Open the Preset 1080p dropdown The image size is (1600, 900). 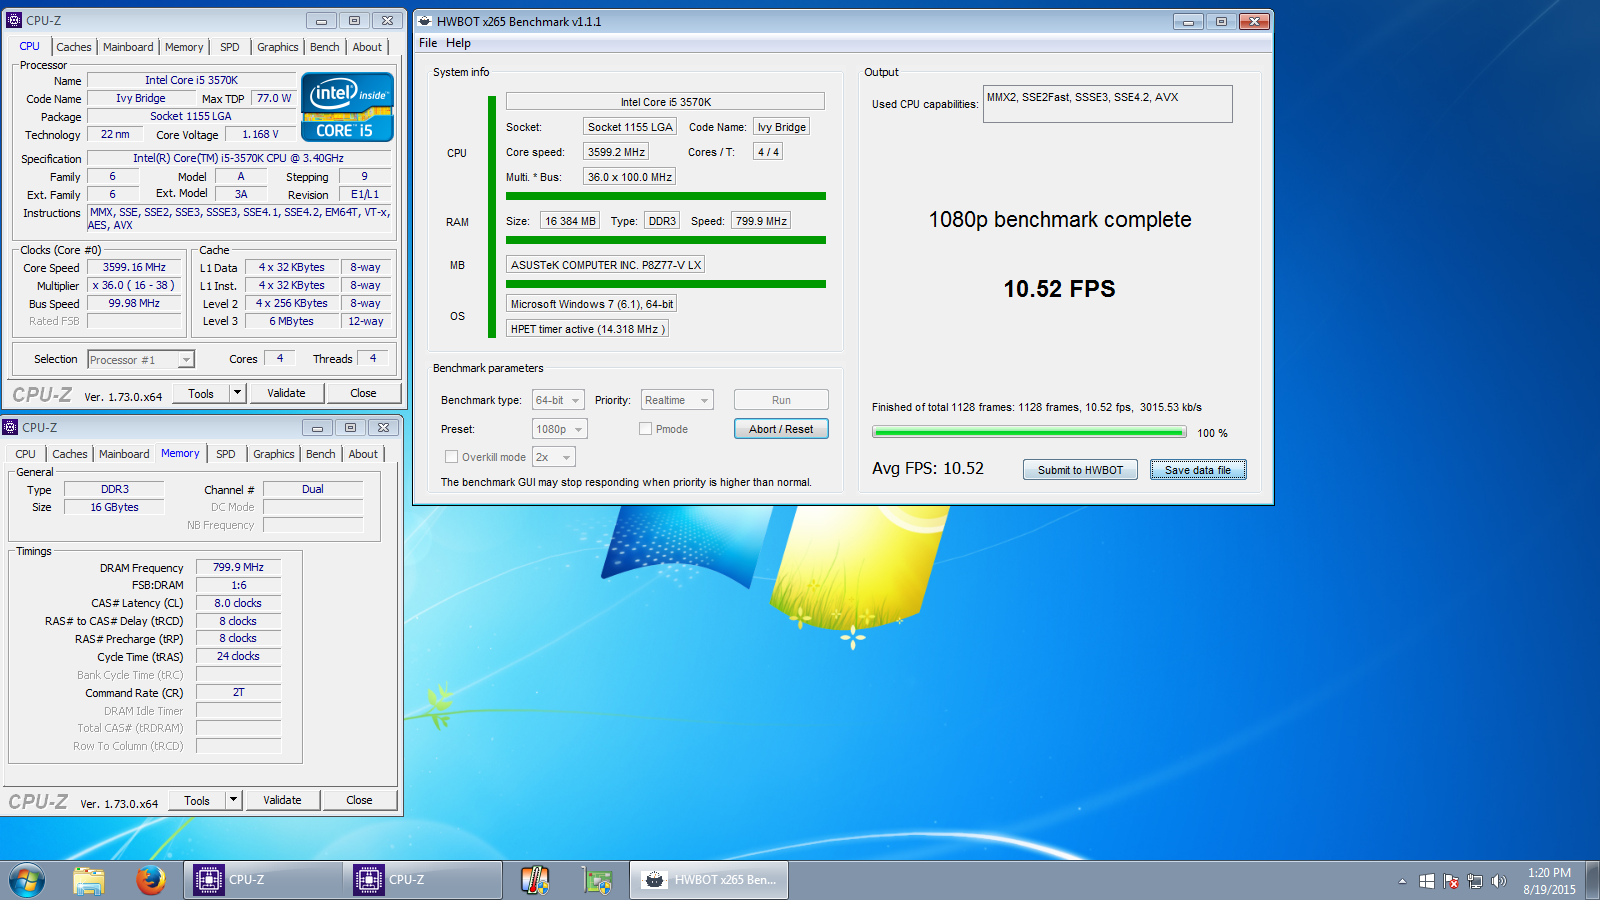tap(559, 429)
